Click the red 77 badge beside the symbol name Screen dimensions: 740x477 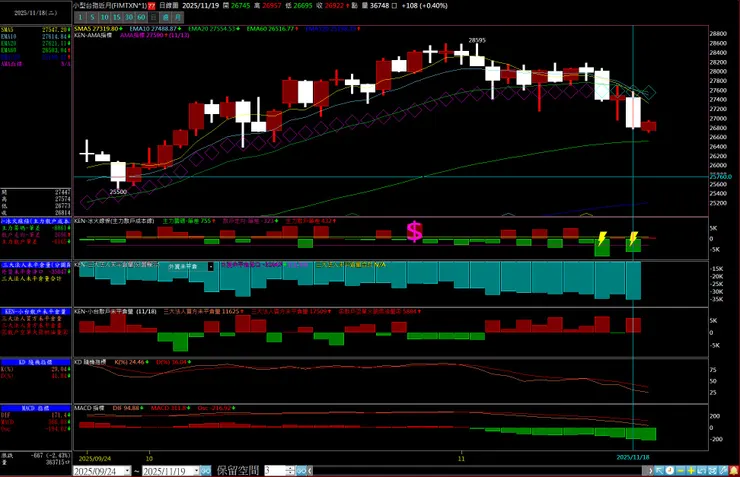coord(151,6)
